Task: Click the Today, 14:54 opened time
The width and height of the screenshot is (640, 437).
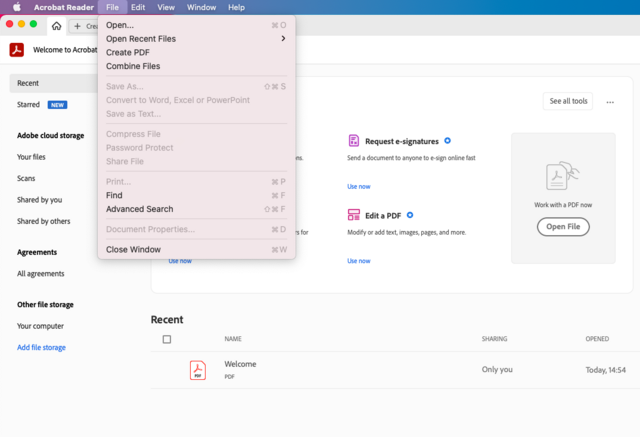Action: 606,370
